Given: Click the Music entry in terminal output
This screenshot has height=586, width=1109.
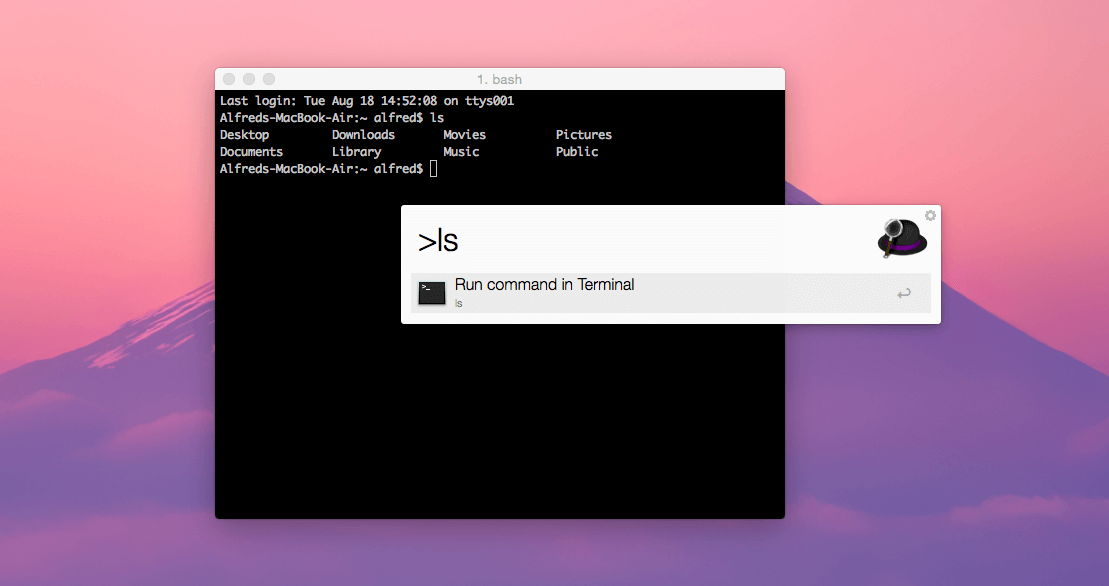Looking at the screenshot, I should [461, 152].
